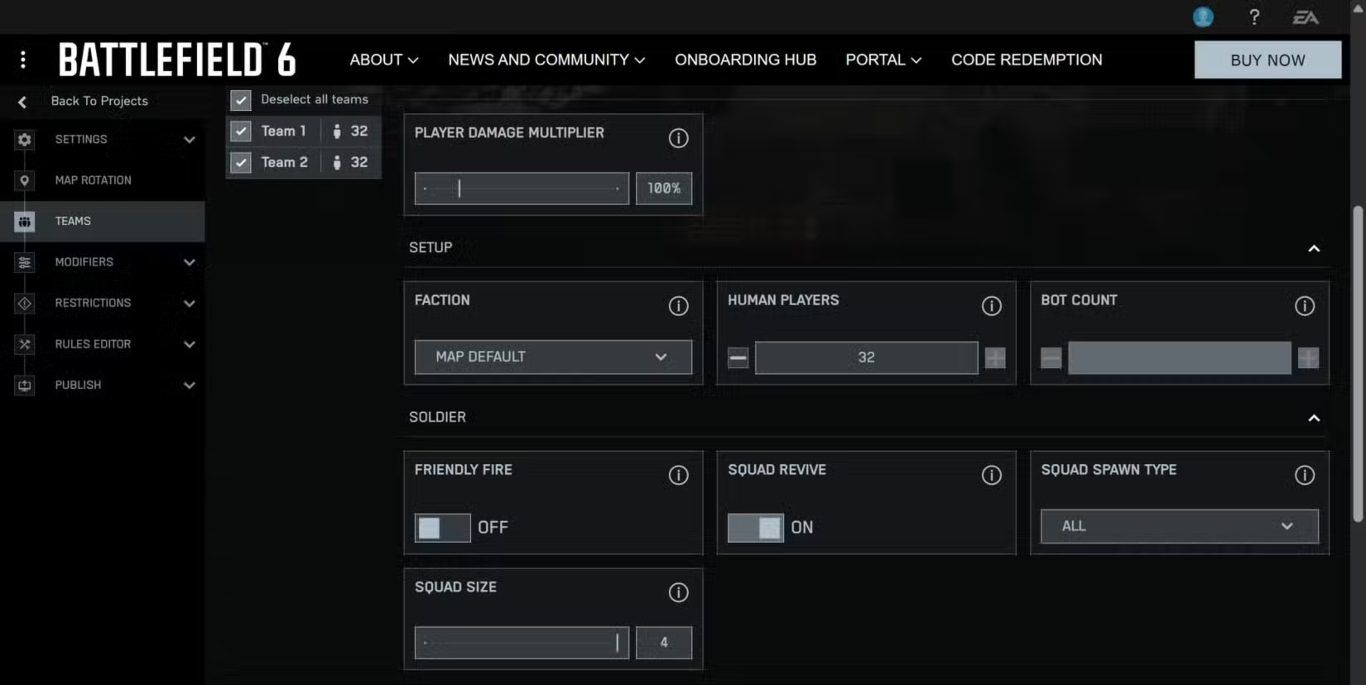This screenshot has width=1366, height=685.
Task: Show info for Bot Count
Action: [1304, 306]
